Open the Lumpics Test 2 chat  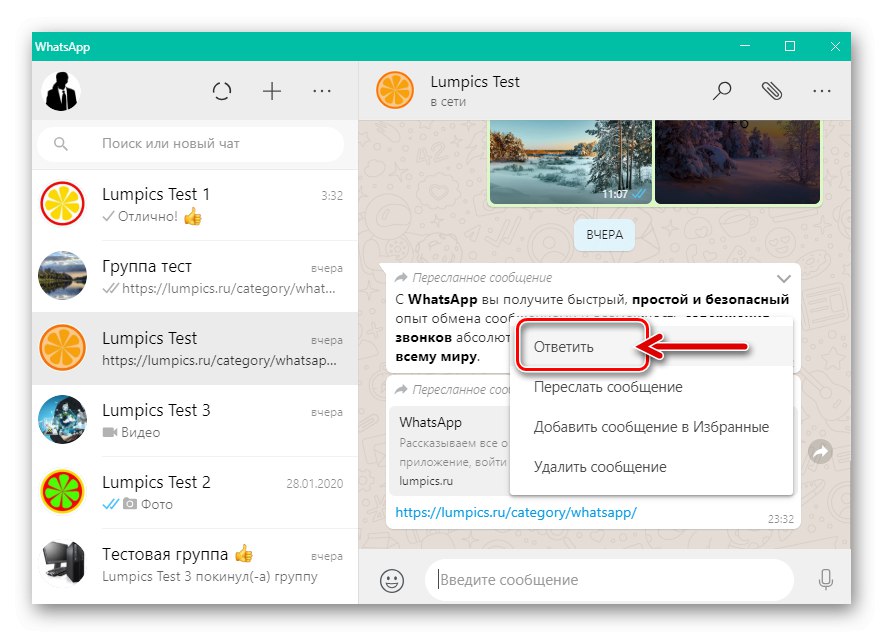[195, 492]
